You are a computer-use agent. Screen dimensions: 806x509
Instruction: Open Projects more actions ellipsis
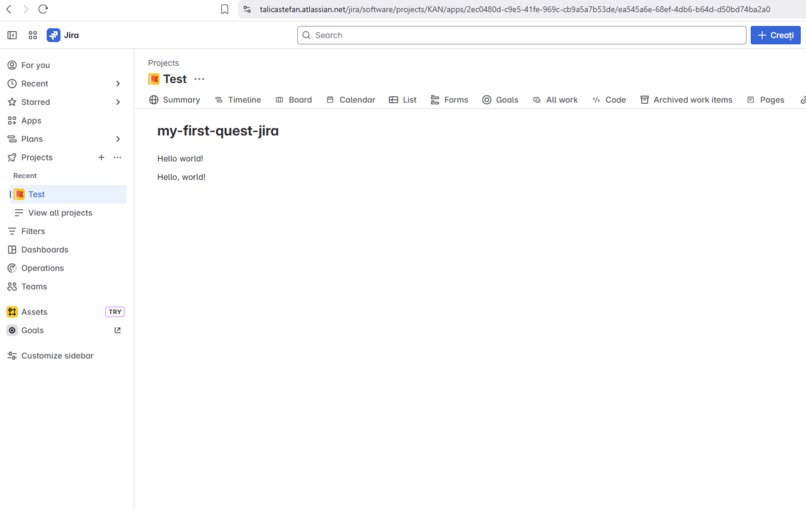(x=118, y=157)
